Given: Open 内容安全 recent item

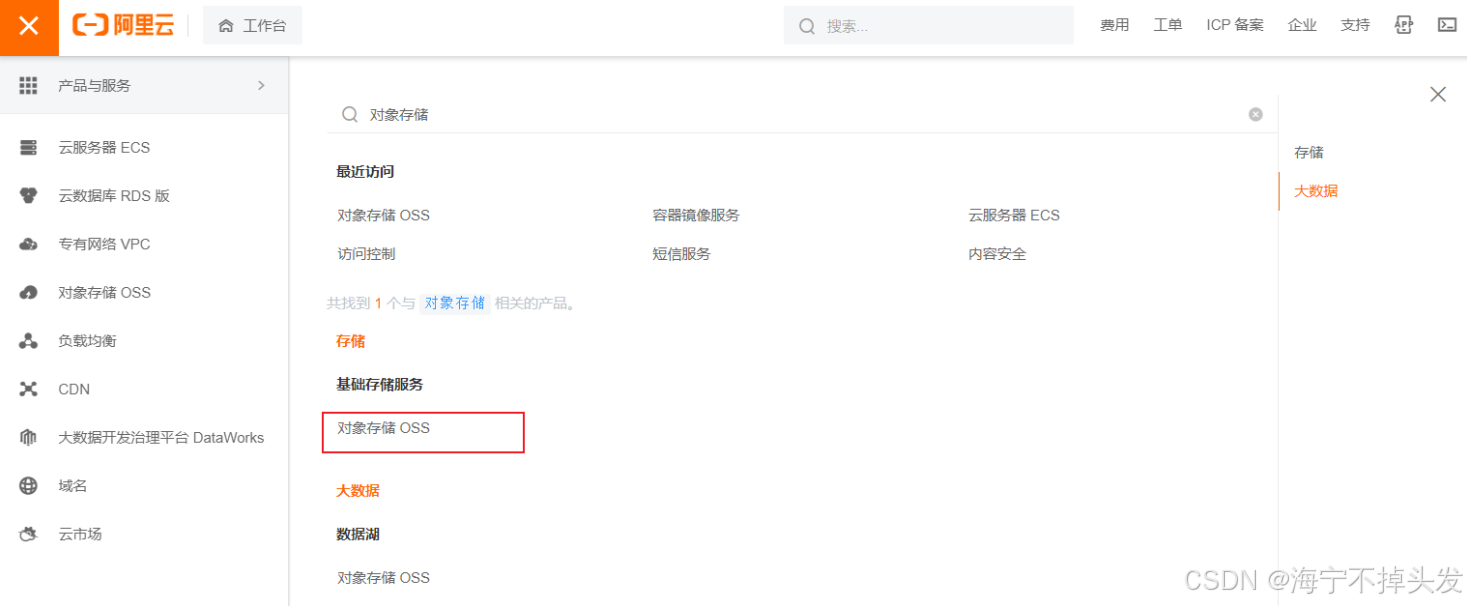Looking at the screenshot, I should [997, 254].
